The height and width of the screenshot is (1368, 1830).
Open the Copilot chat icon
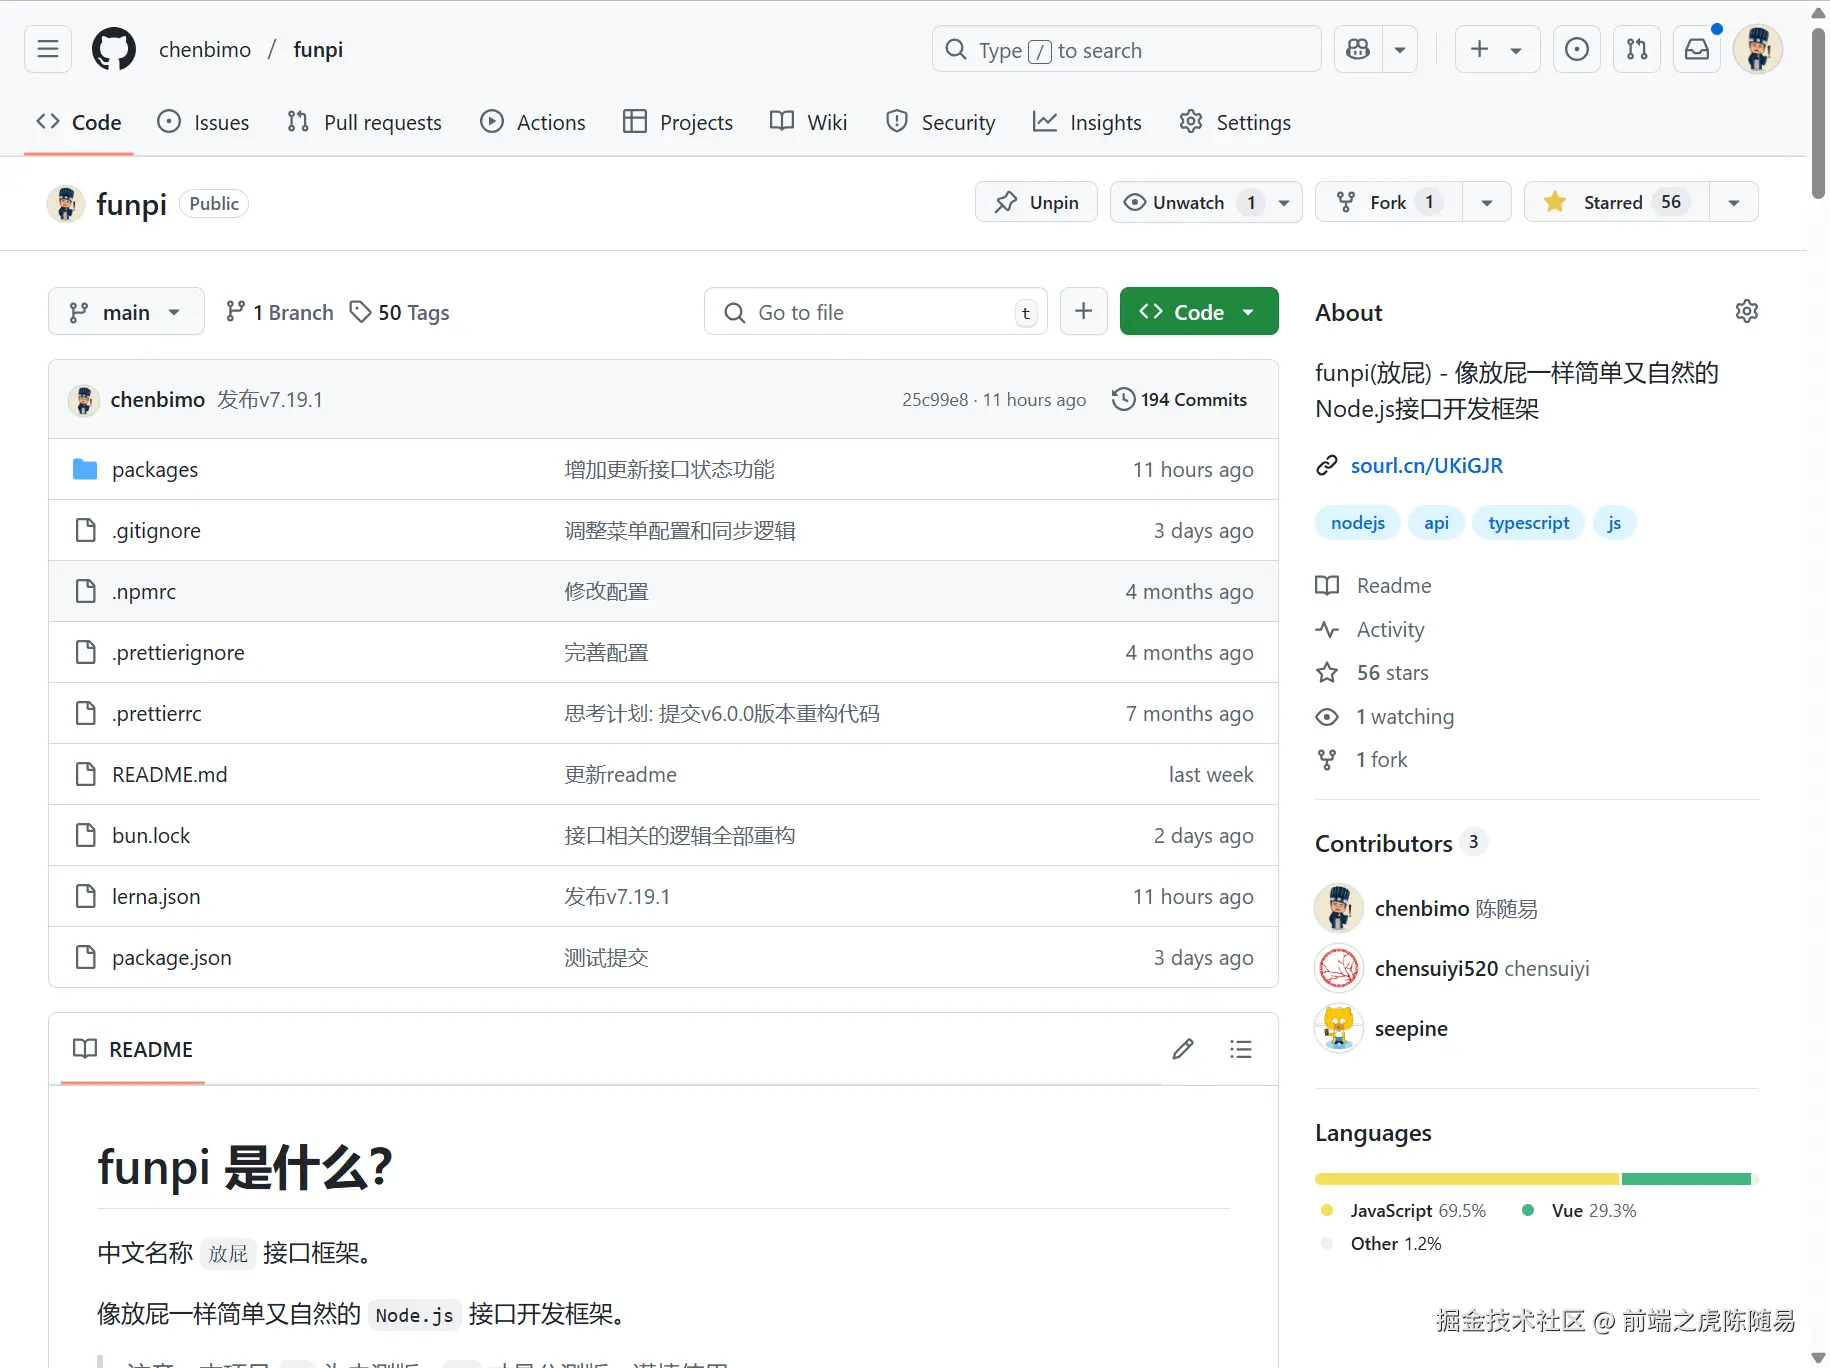[x=1358, y=49]
